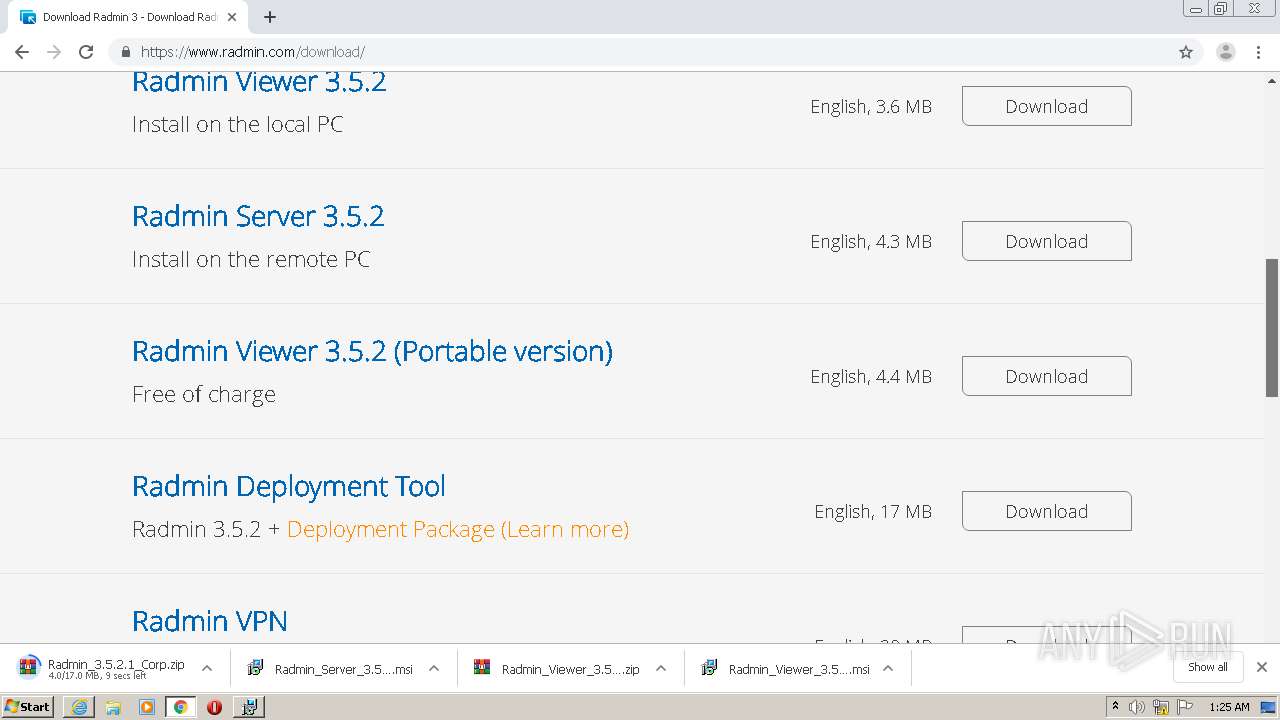Launch Internet Explorer from taskbar
Image resolution: width=1280 pixels, height=720 pixels.
coord(79,707)
